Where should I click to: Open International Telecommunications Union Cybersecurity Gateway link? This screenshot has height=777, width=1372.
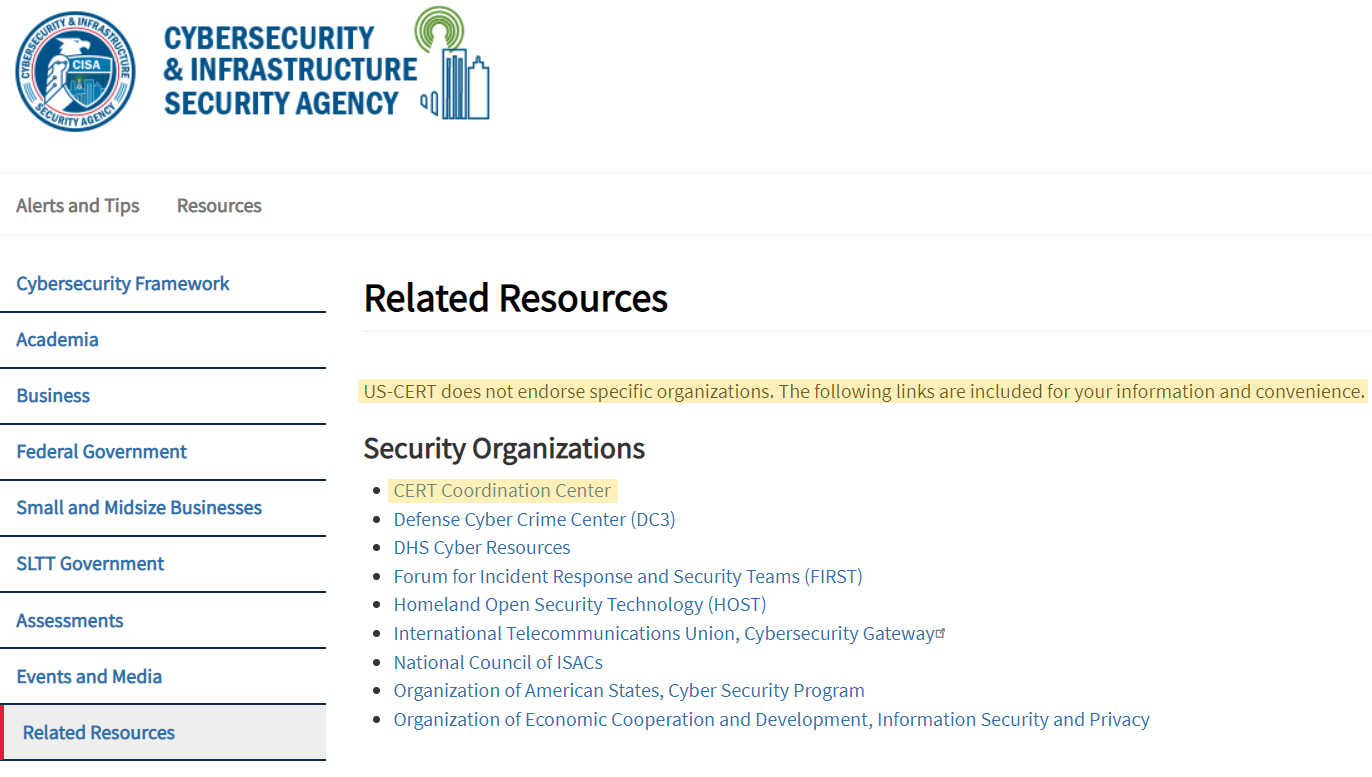pos(664,634)
